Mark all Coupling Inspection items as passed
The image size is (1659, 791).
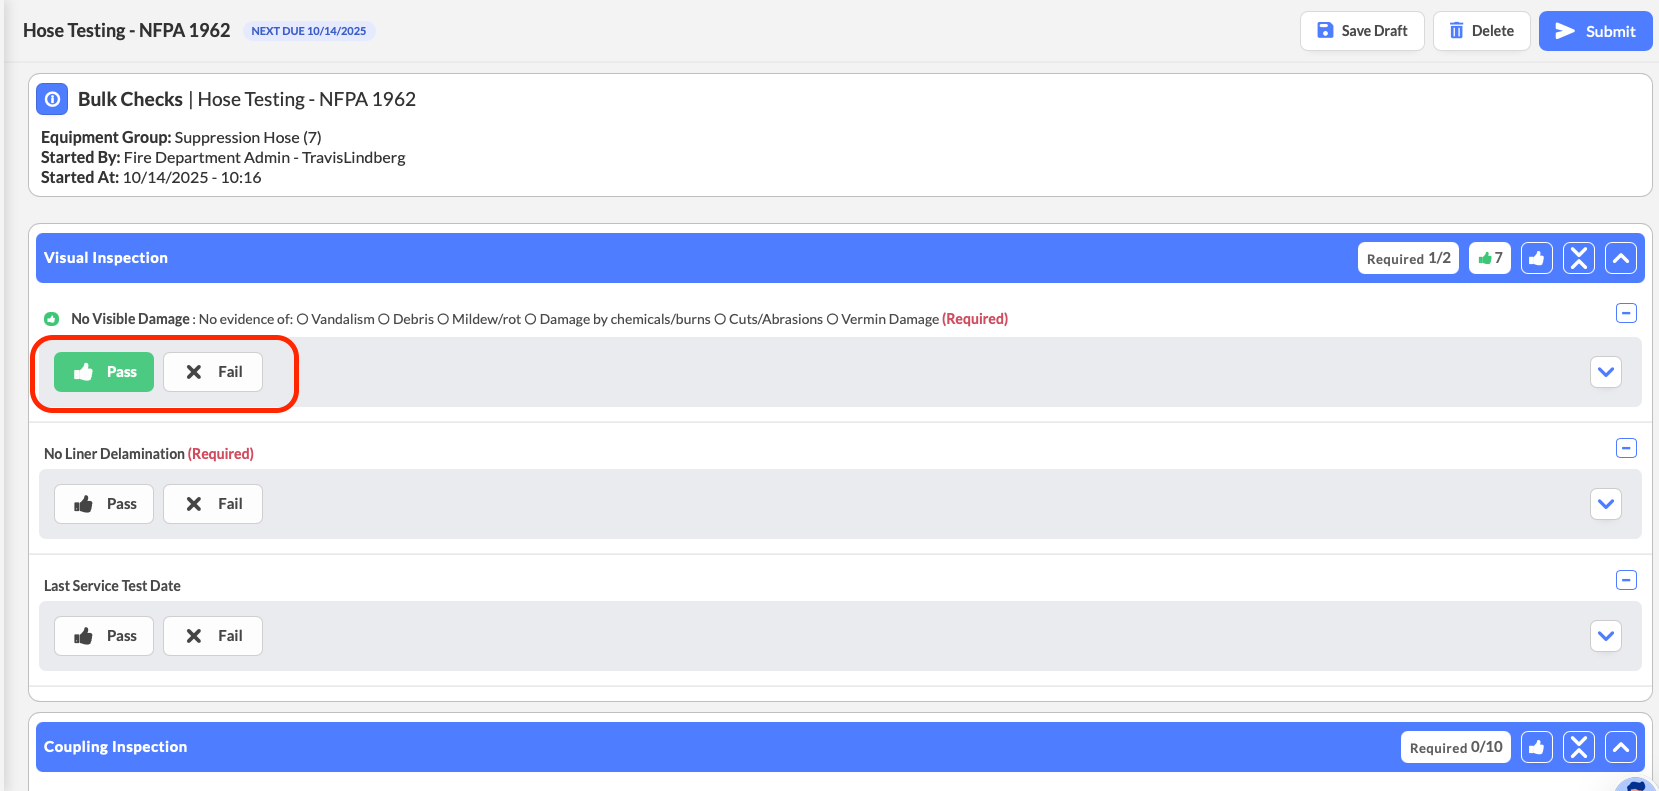[1536, 747]
